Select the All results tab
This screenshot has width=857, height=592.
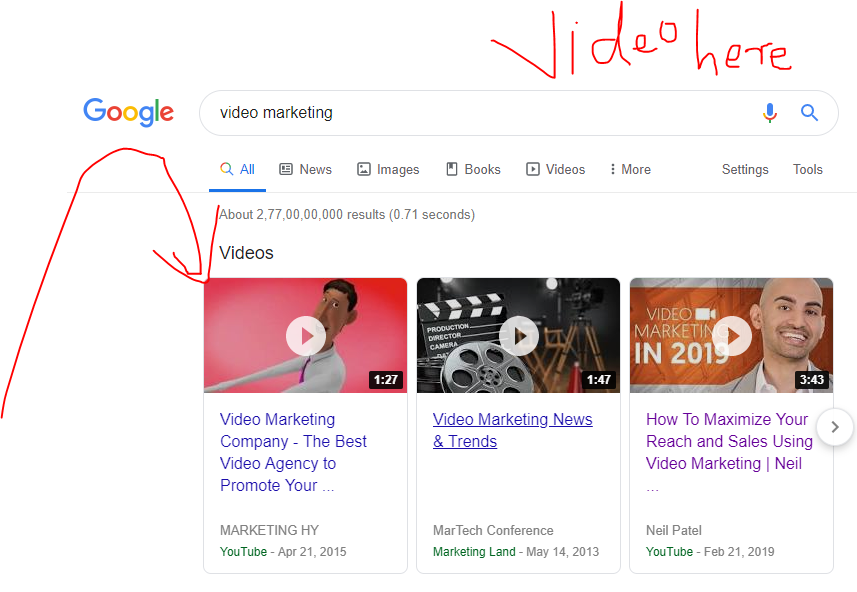[x=237, y=170]
